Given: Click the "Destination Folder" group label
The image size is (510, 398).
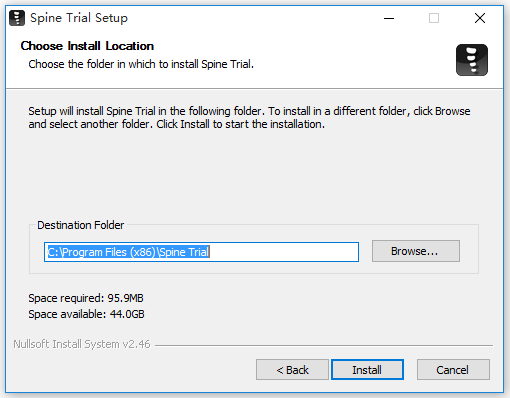Looking at the screenshot, I should coord(80,225).
